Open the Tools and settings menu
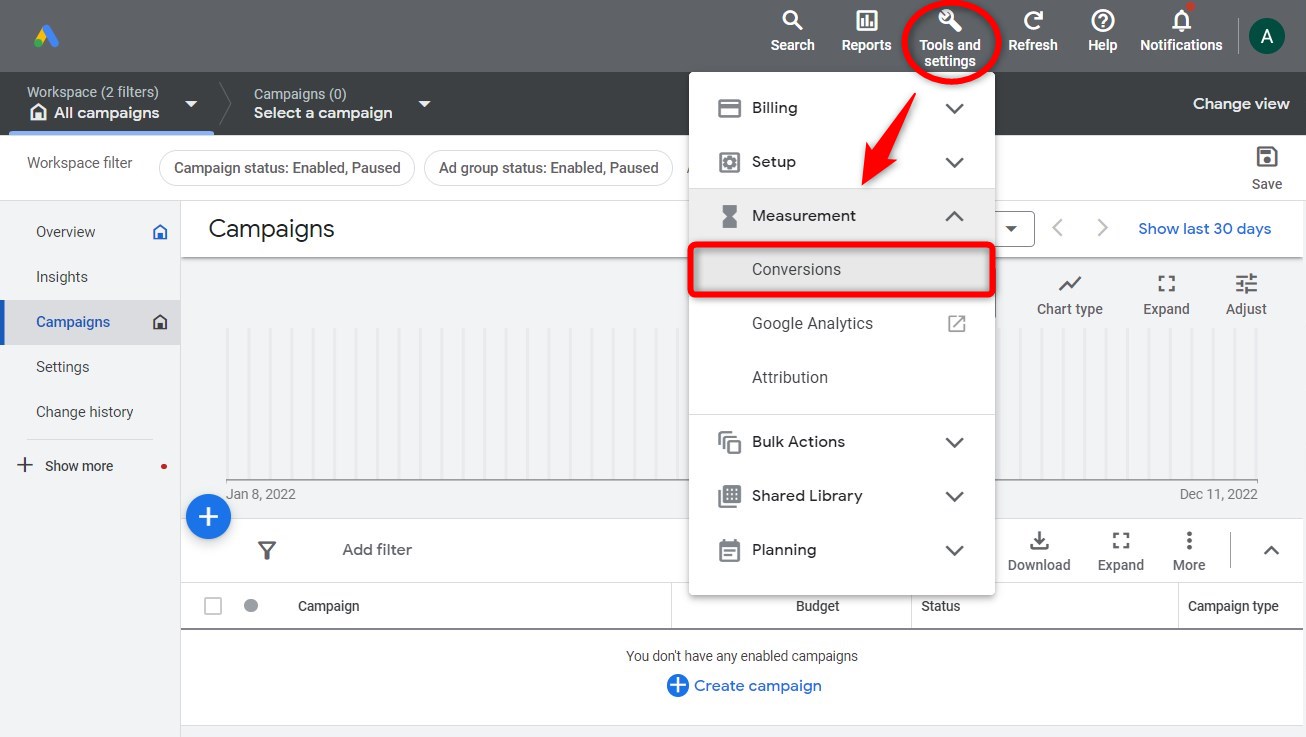This screenshot has height=737, width=1306. (x=949, y=33)
